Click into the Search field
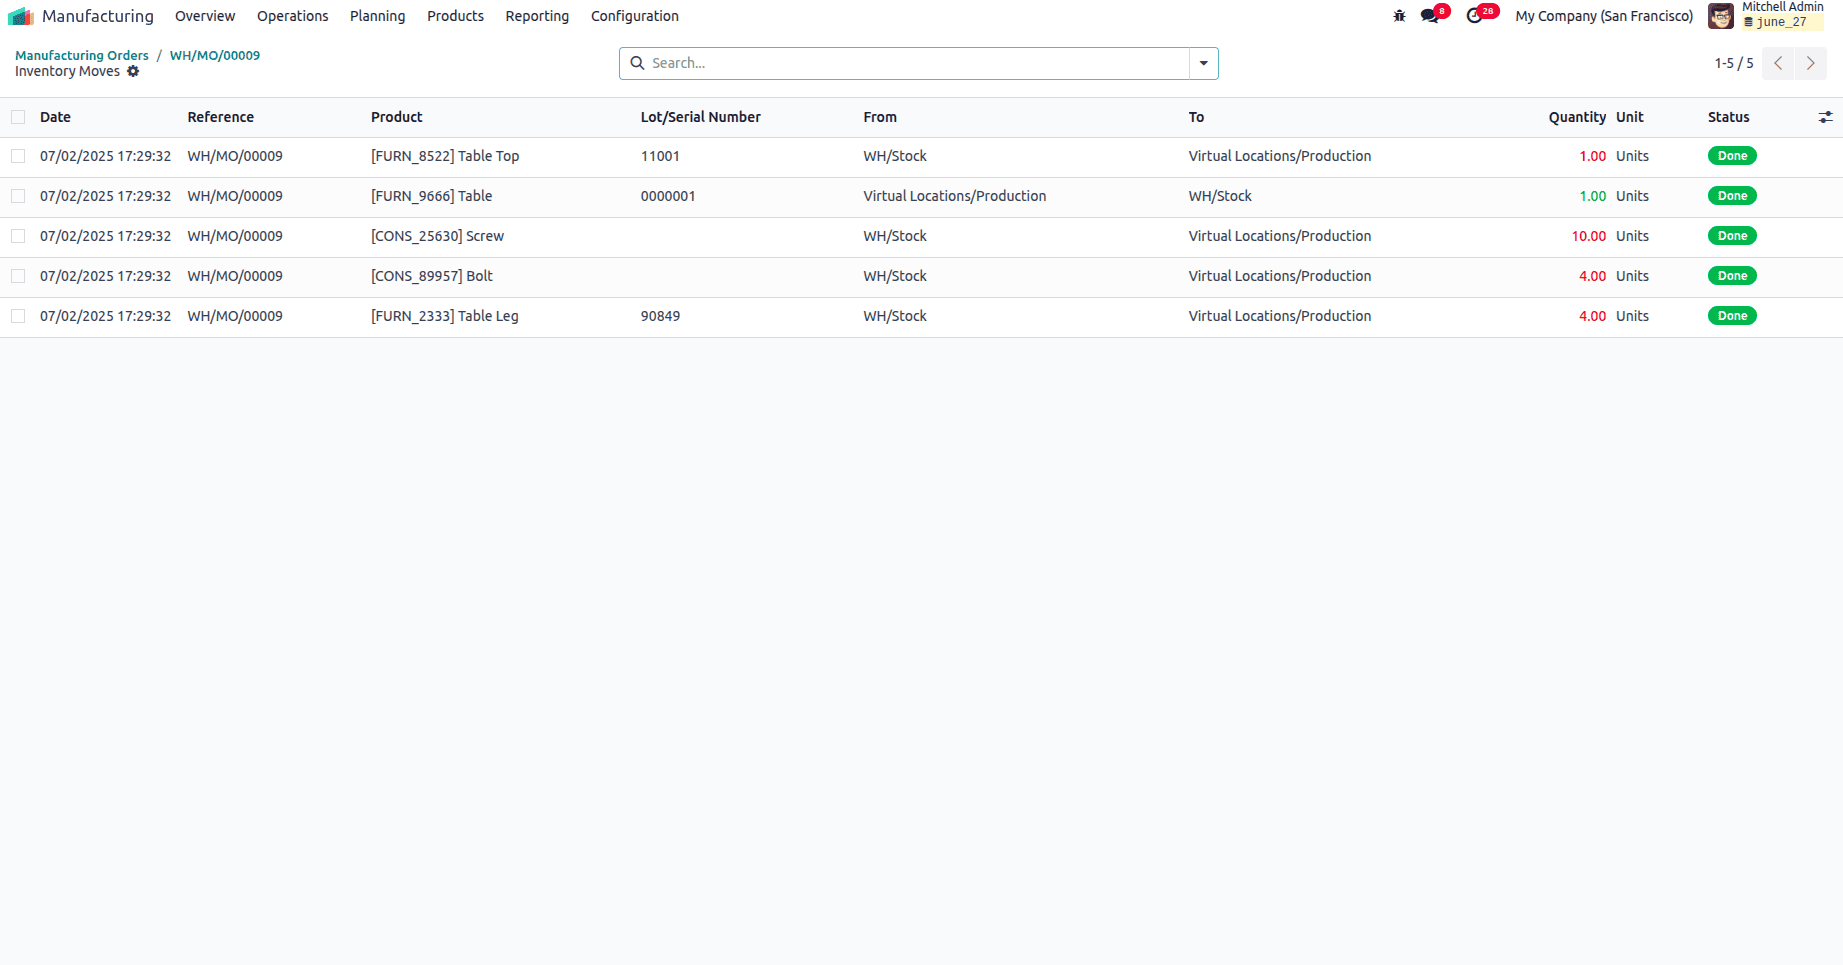 (x=918, y=63)
